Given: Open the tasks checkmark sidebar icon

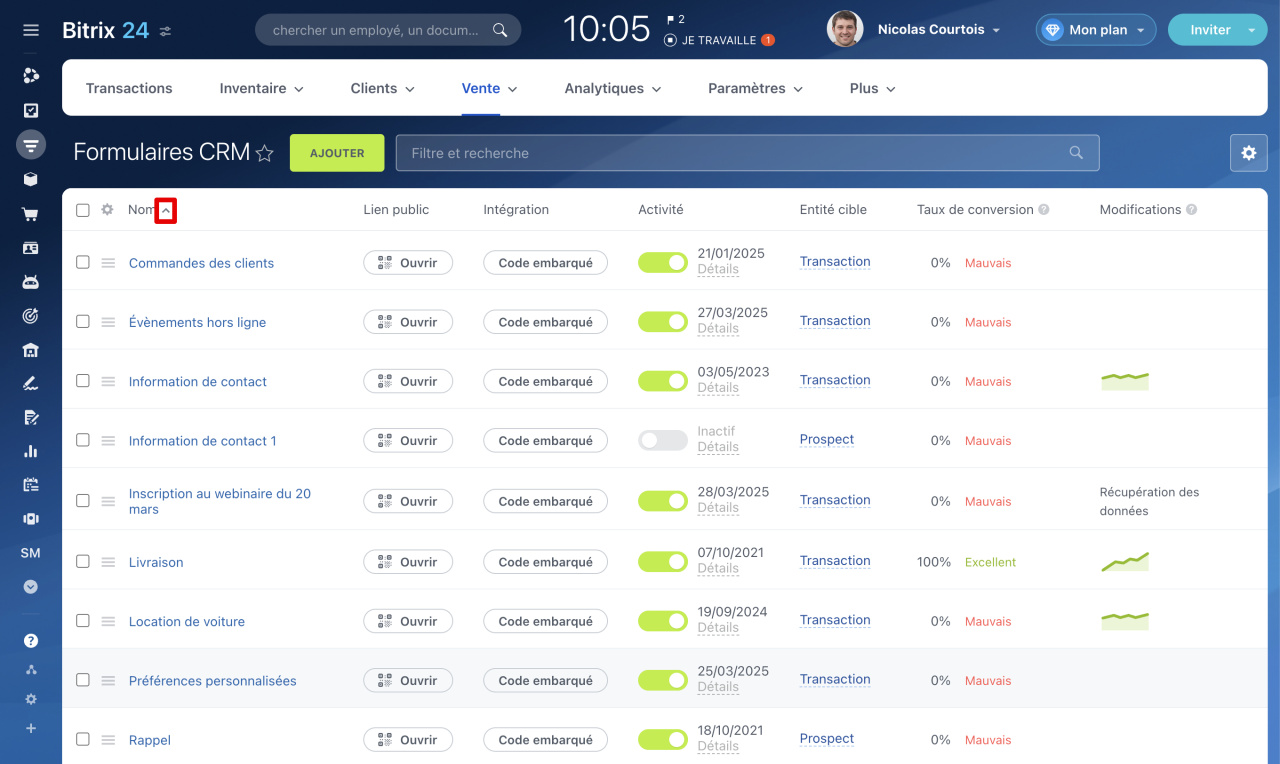Looking at the screenshot, I should coord(31,110).
